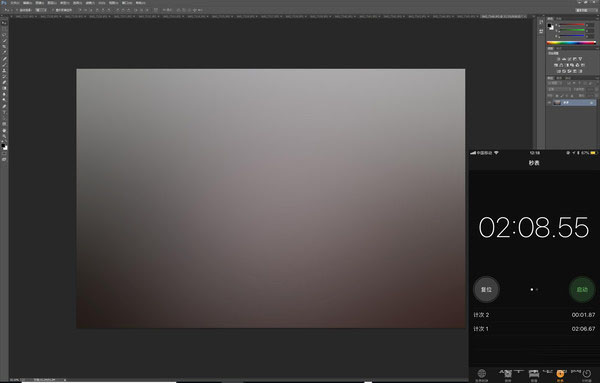Open the 窗口 (Window) menu

coord(127,3)
